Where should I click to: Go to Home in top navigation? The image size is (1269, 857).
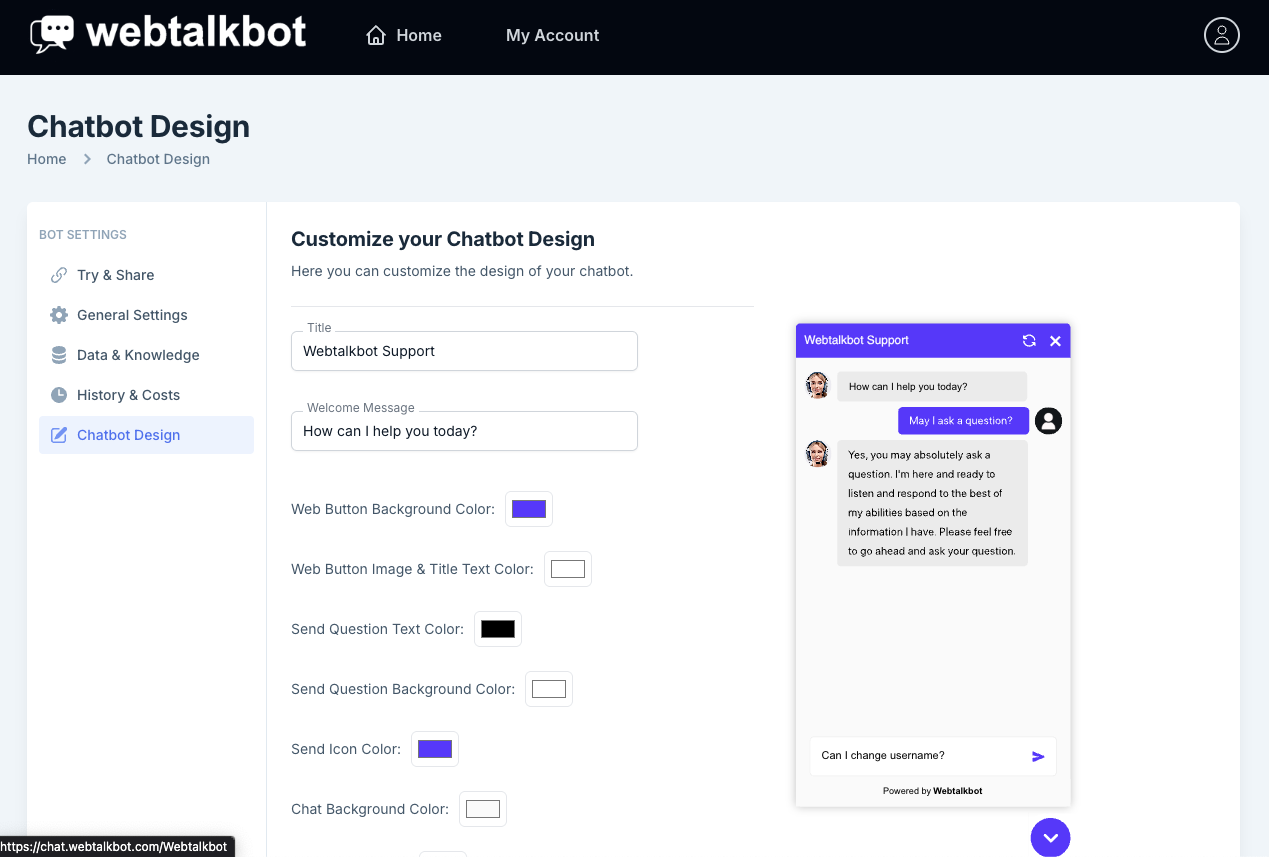click(x=404, y=36)
